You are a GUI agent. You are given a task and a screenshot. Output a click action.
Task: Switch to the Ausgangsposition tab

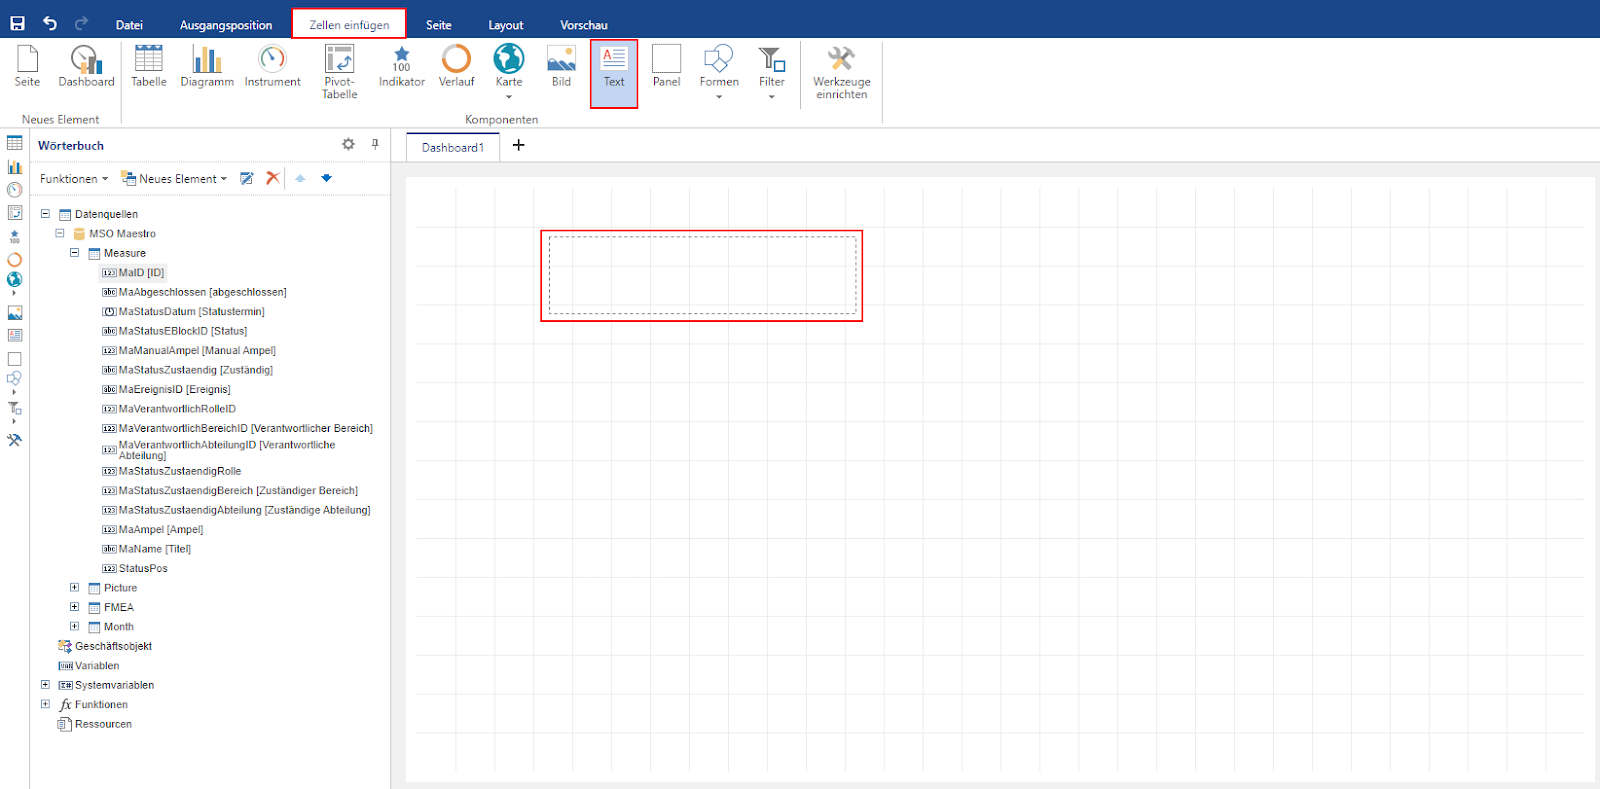coord(226,25)
